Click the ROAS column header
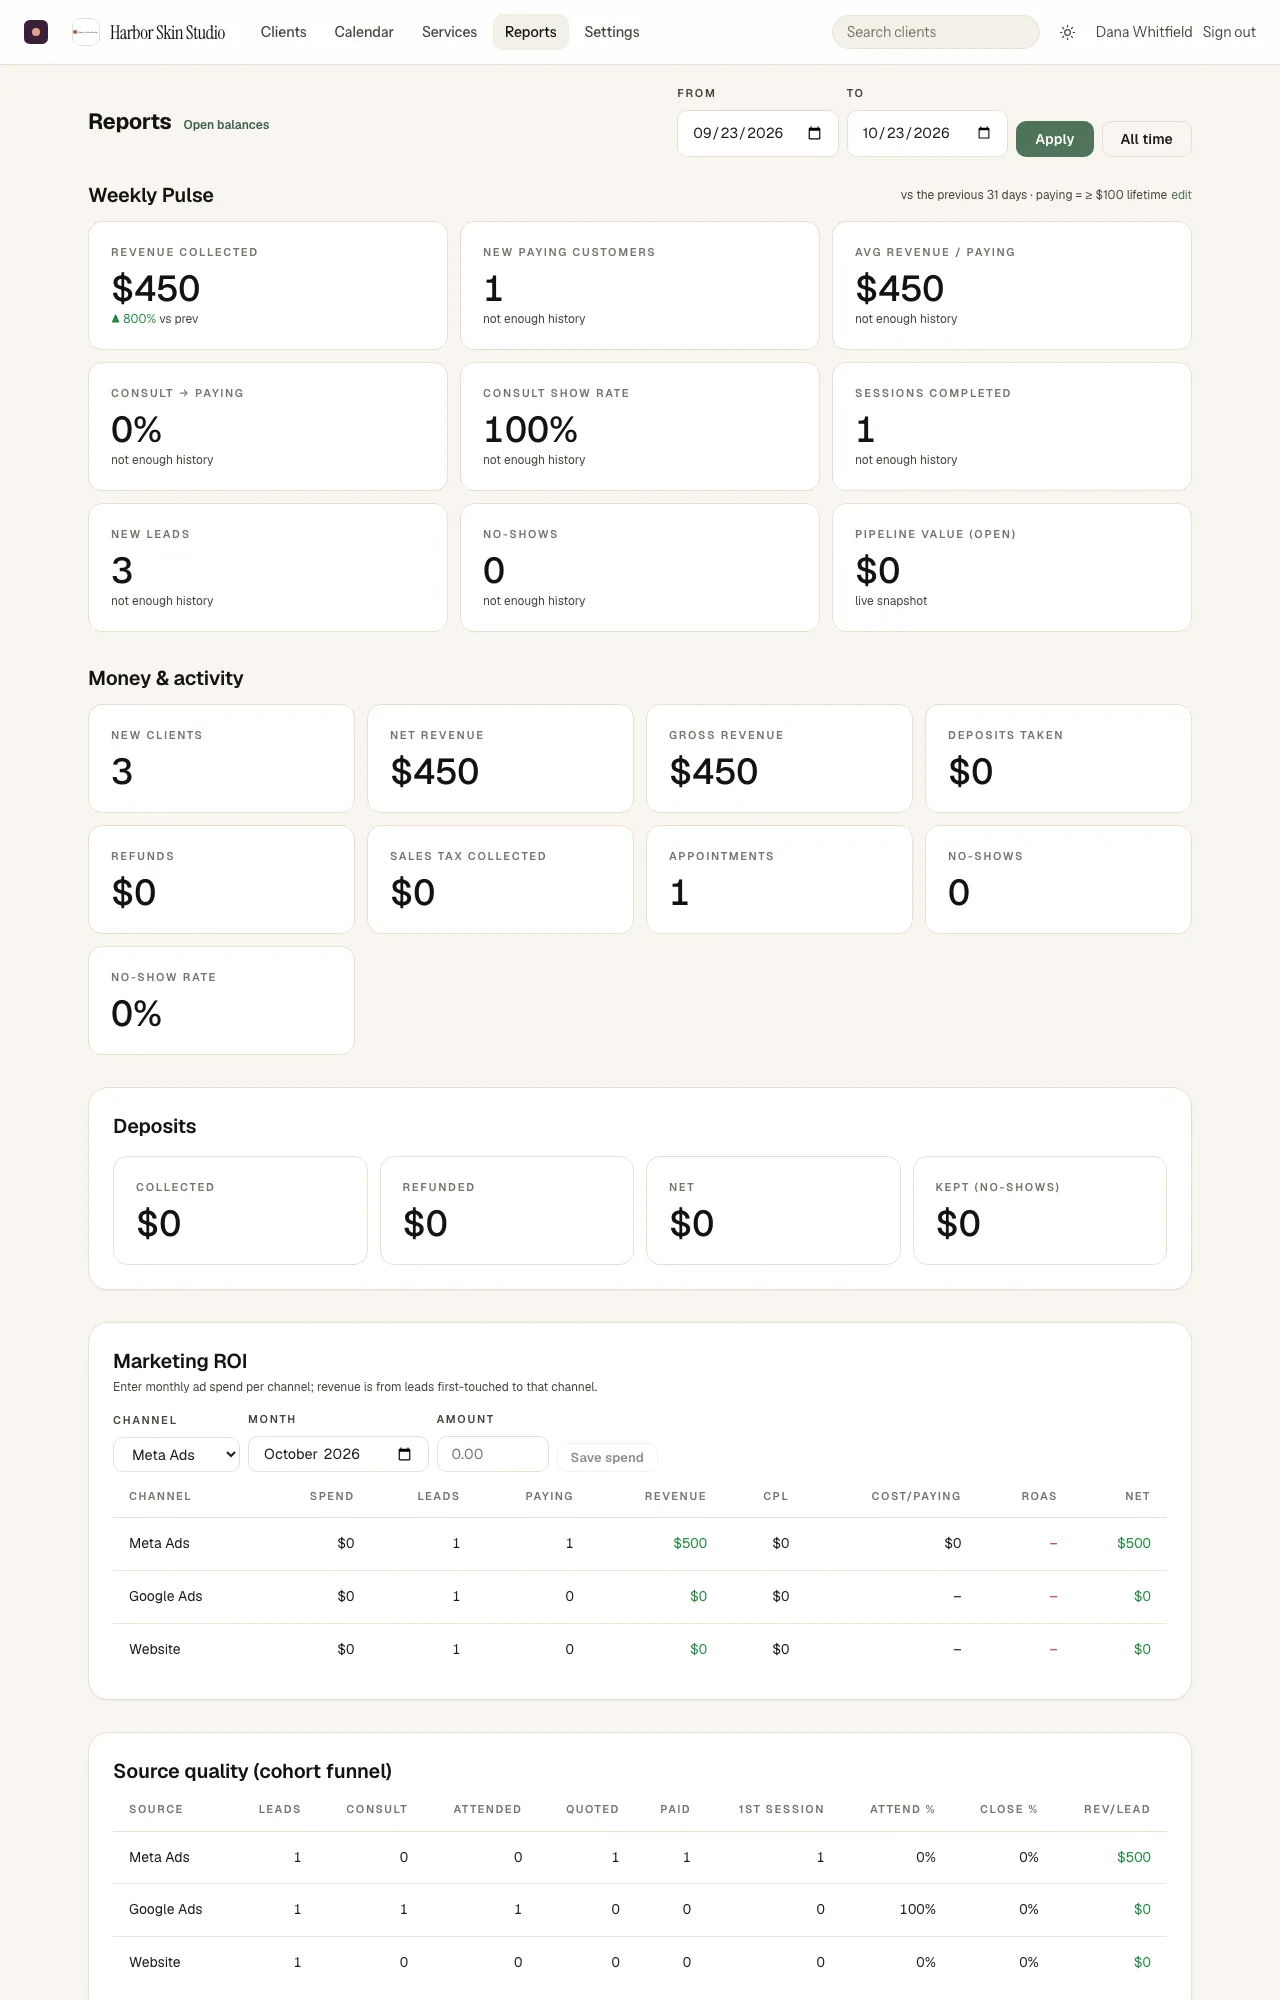 coord(1039,1497)
